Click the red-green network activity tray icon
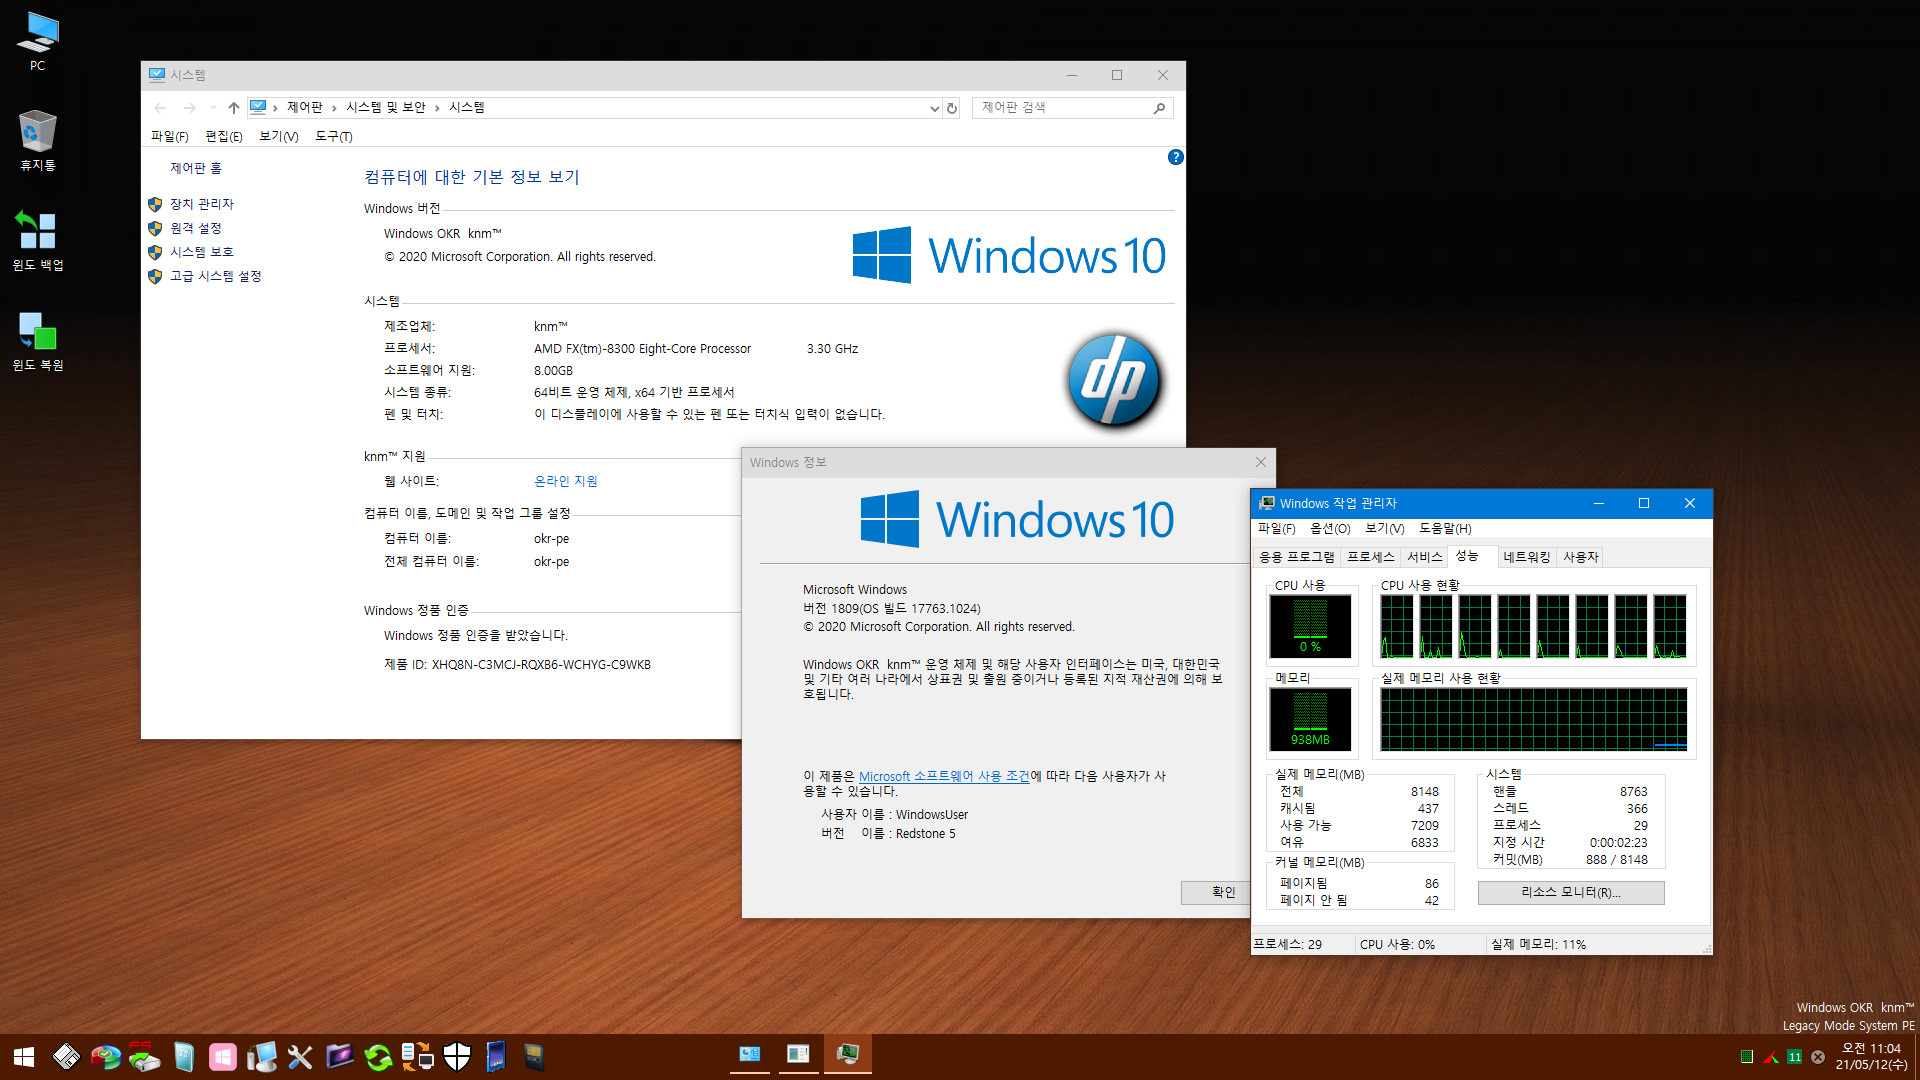The width and height of the screenshot is (1920, 1080). [x=1771, y=1057]
